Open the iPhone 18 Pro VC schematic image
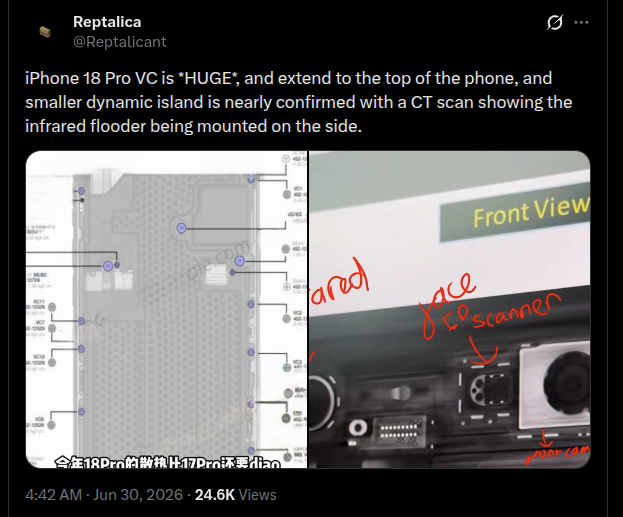Screen dimensions: 623x517 [x=166, y=309]
